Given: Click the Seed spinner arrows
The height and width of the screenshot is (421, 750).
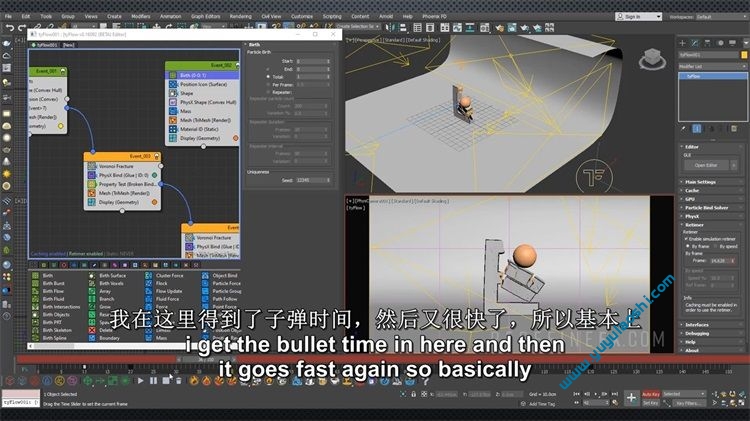Looking at the screenshot, I should (329, 180).
